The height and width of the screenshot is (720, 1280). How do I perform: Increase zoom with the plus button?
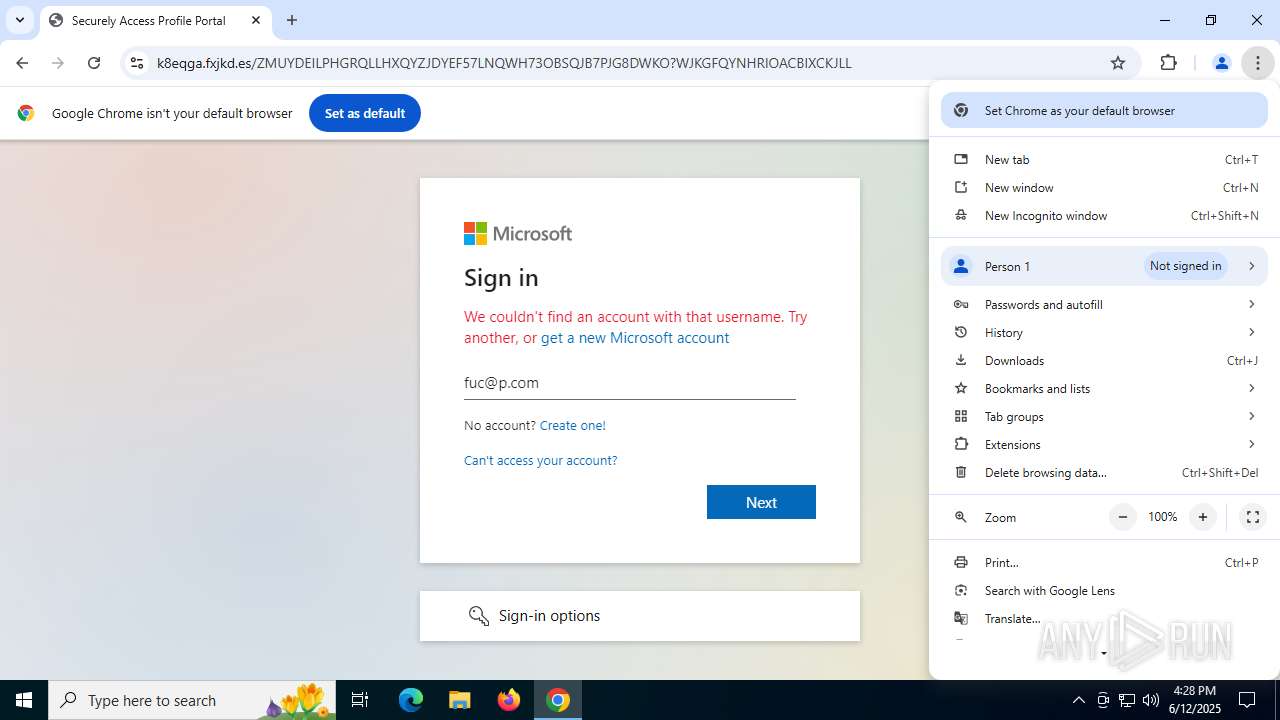tap(1203, 517)
